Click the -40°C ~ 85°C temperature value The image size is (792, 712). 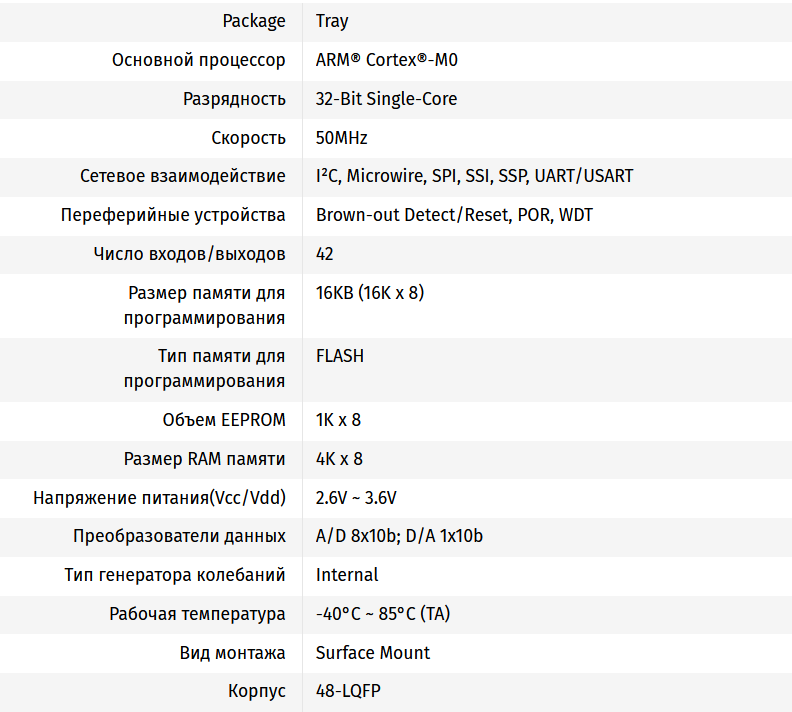[383, 614]
